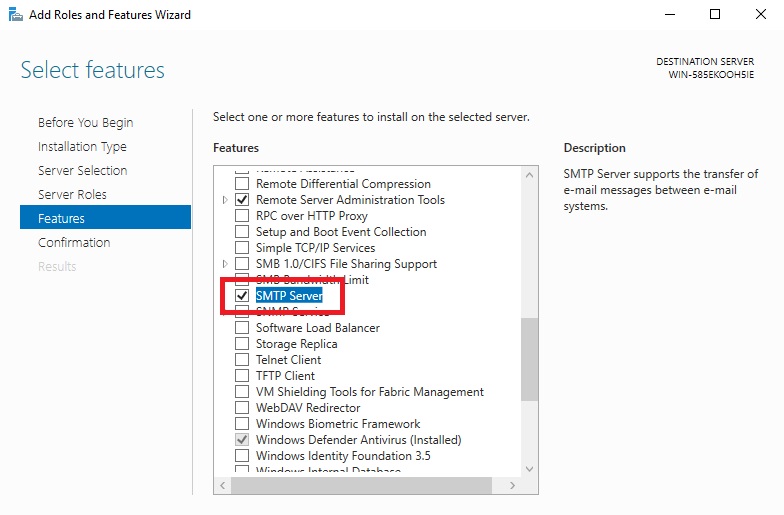
Task: Check the Remote Differential Compression checkbox
Action: (241, 184)
